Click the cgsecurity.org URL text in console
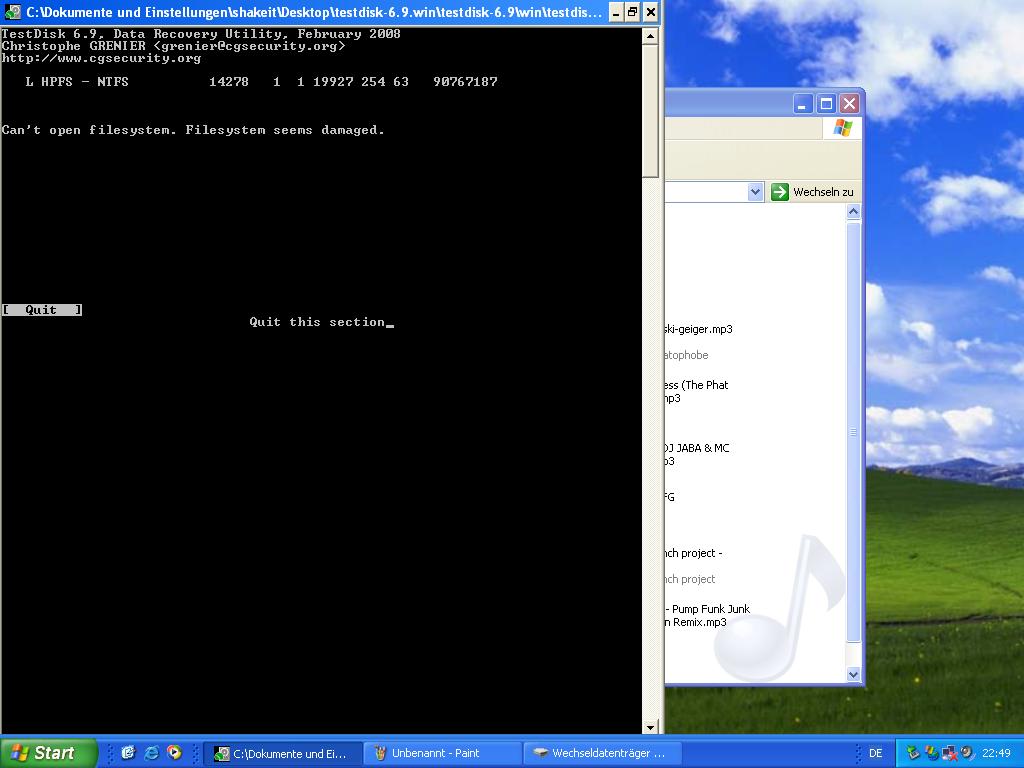 point(101,58)
